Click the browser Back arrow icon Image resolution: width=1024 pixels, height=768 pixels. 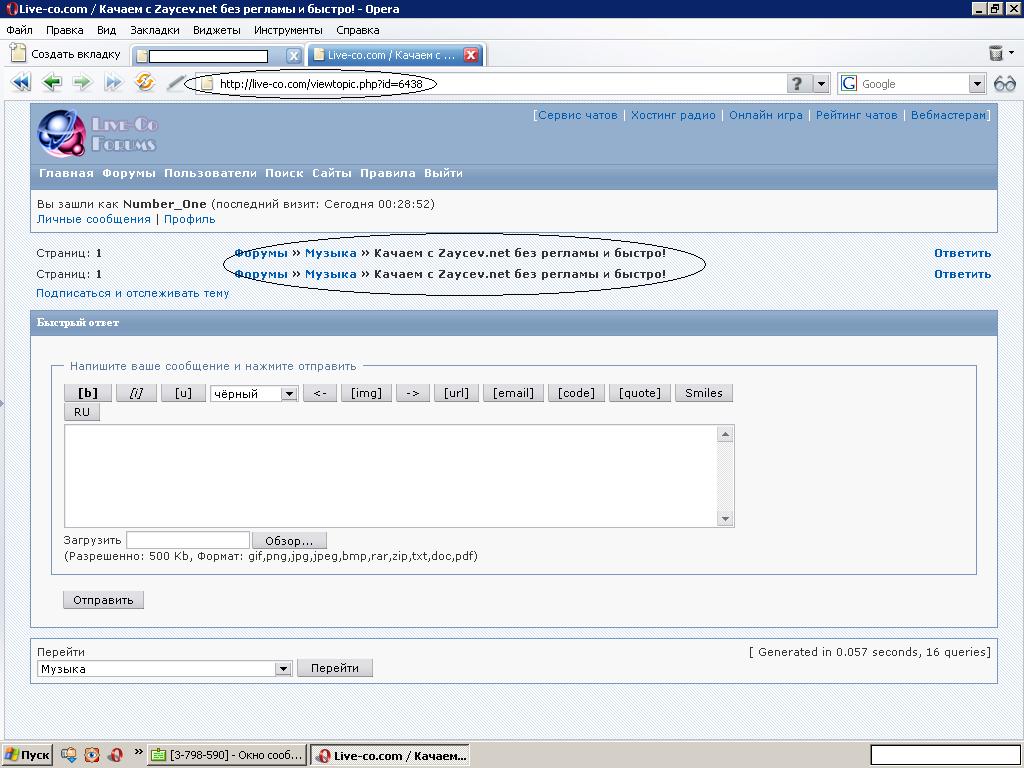coord(52,84)
